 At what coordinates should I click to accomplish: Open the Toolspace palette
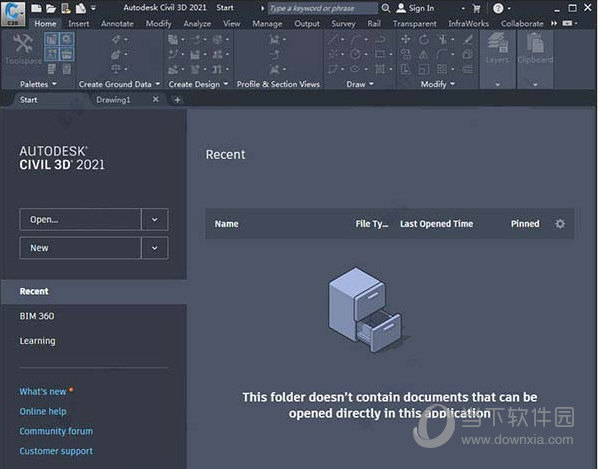(x=23, y=48)
